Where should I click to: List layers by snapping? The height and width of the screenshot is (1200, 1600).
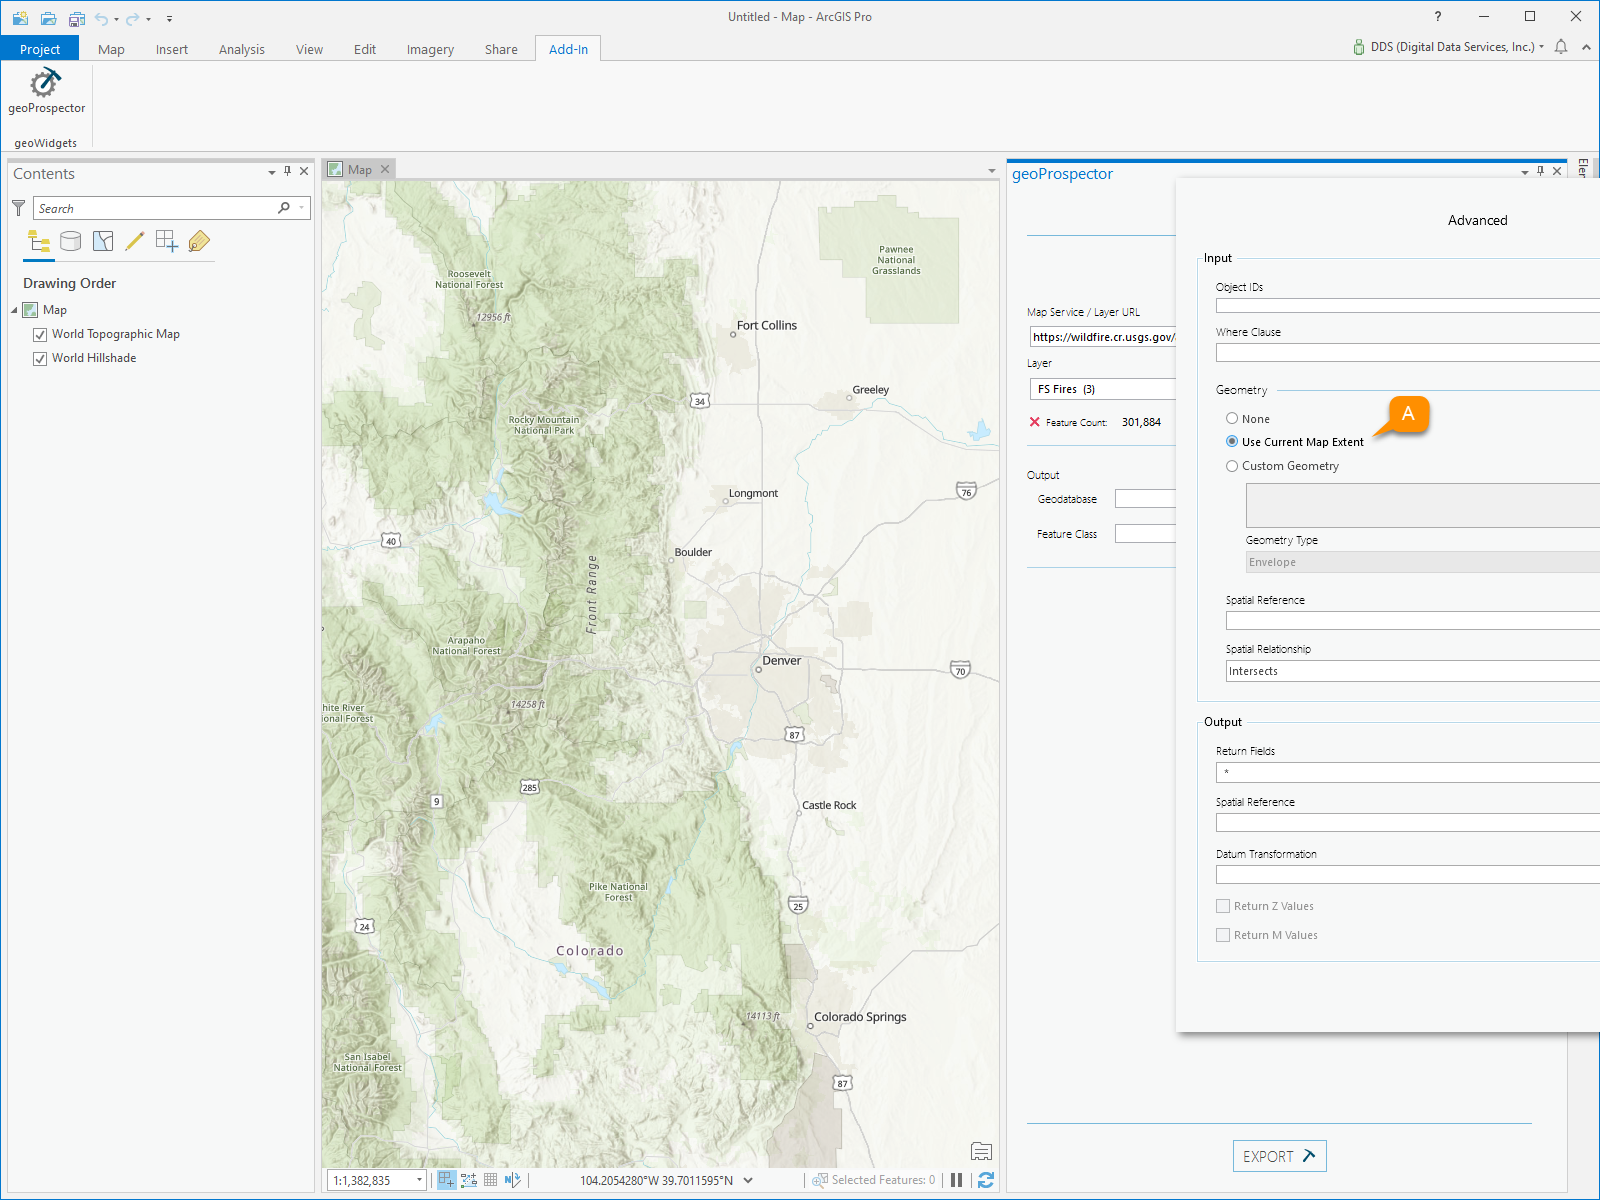(x=167, y=241)
